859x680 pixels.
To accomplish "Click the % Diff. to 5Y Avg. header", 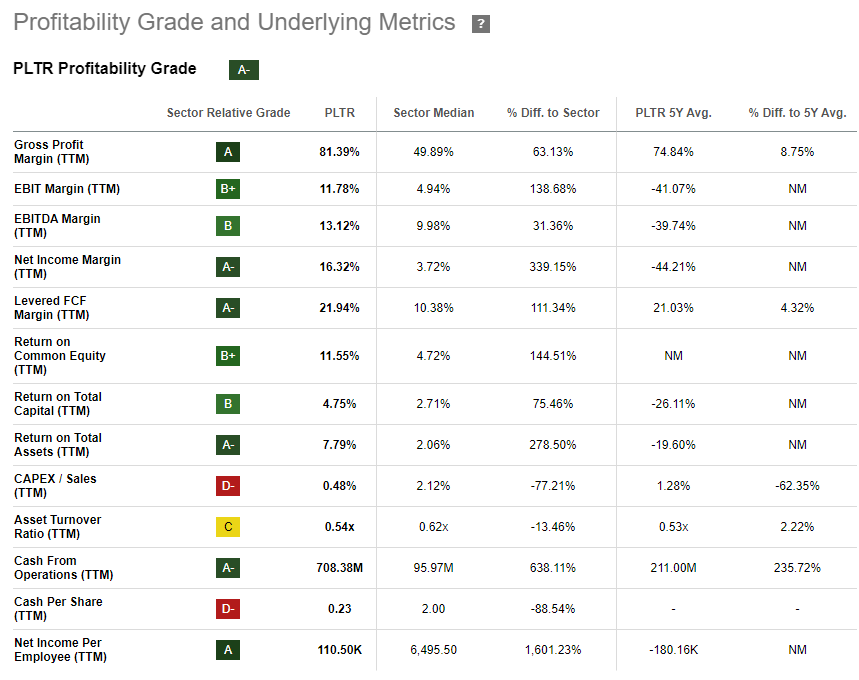I will point(797,113).
